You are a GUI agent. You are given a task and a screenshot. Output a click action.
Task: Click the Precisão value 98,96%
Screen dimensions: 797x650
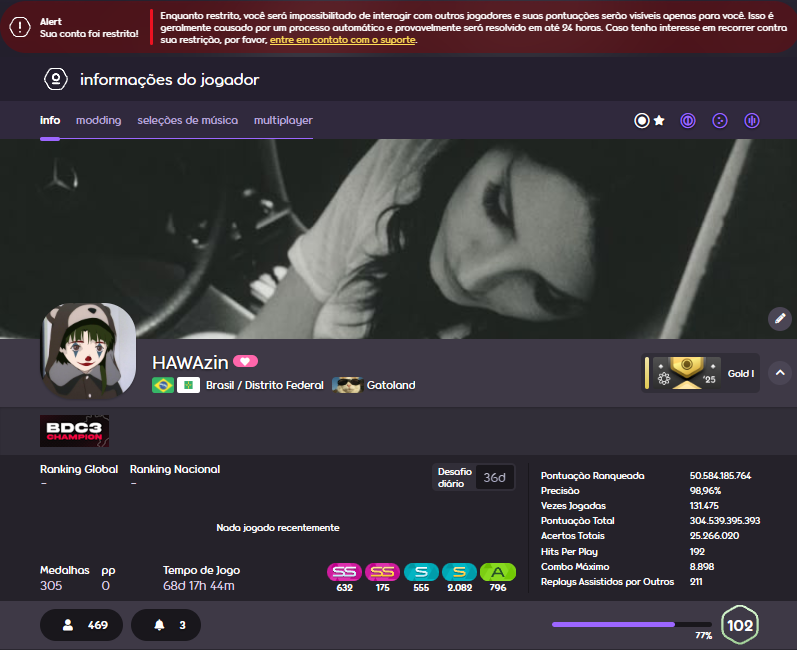705,490
